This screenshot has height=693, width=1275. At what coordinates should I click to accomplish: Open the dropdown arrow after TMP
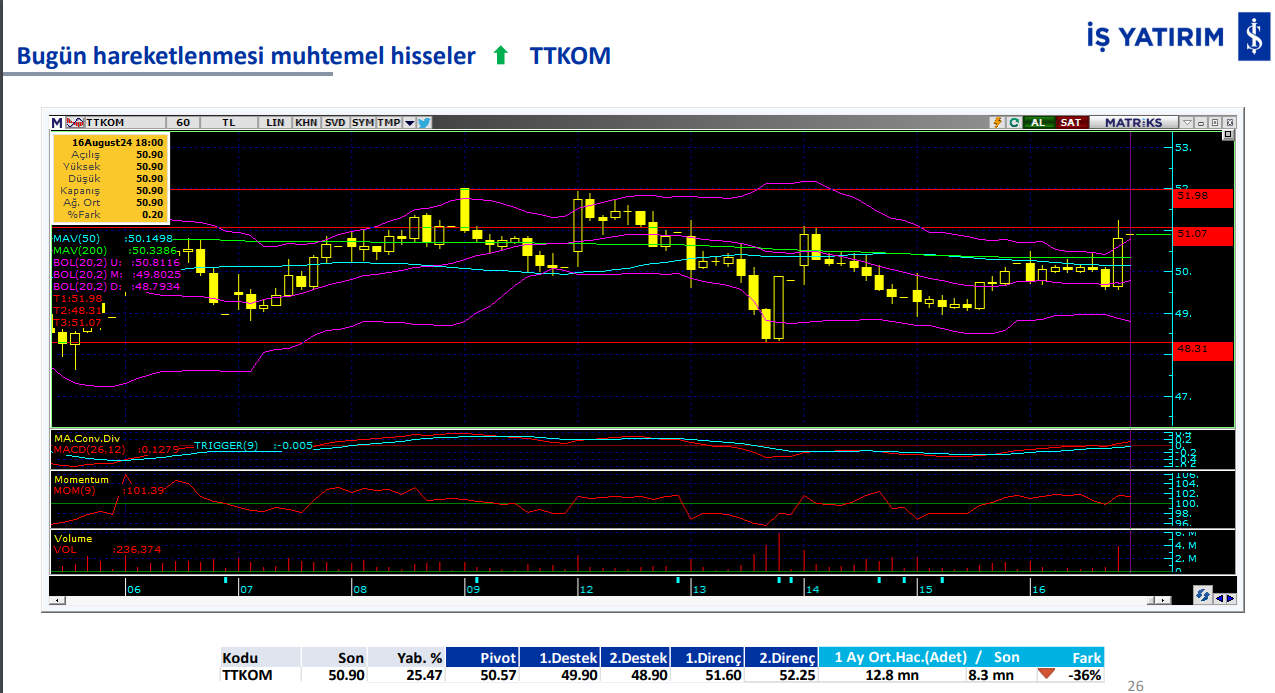click(x=409, y=122)
